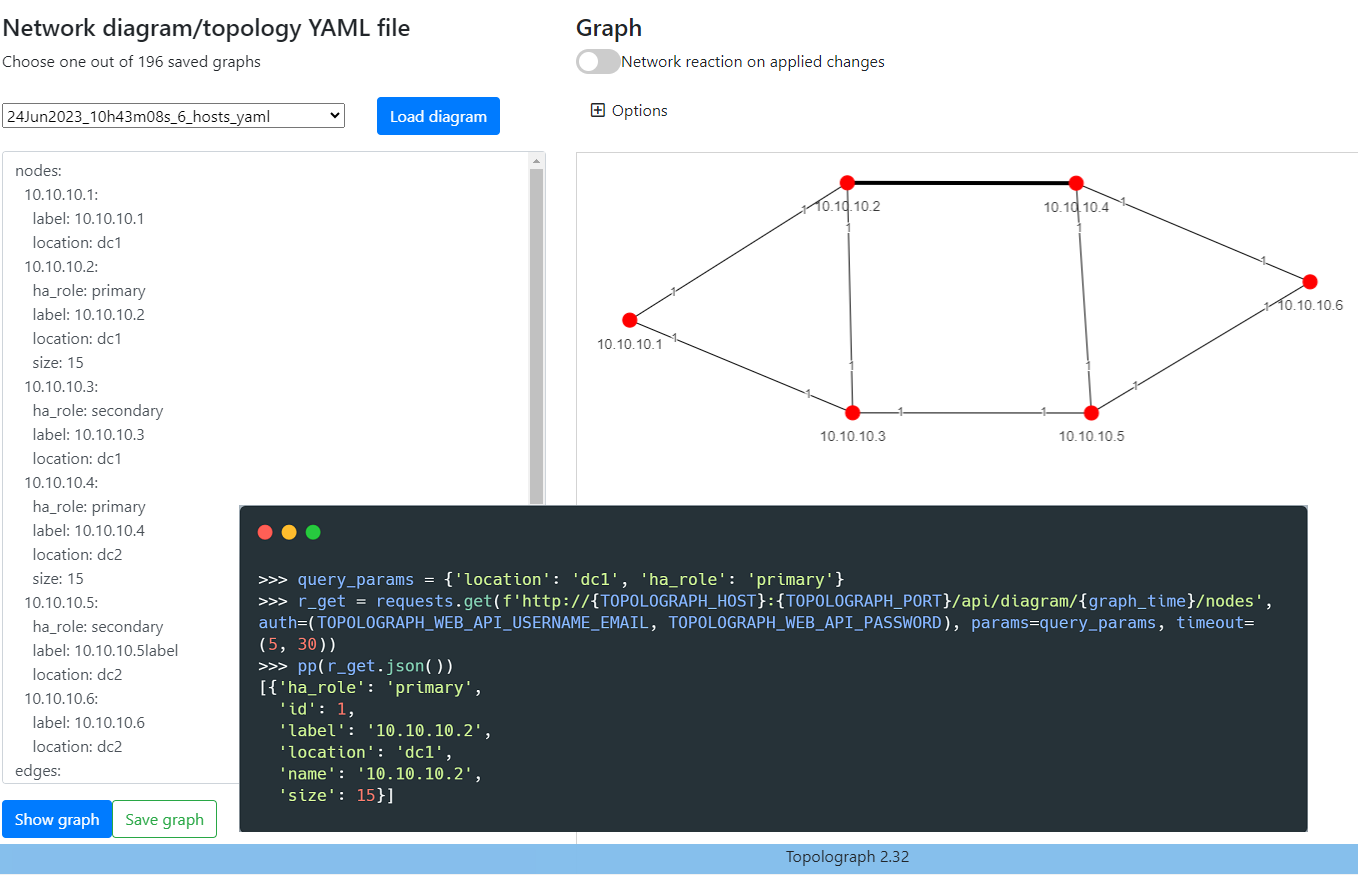The image size is (1358, 875).
Task: Click the red dot in code window
Action: click(265, 532)
